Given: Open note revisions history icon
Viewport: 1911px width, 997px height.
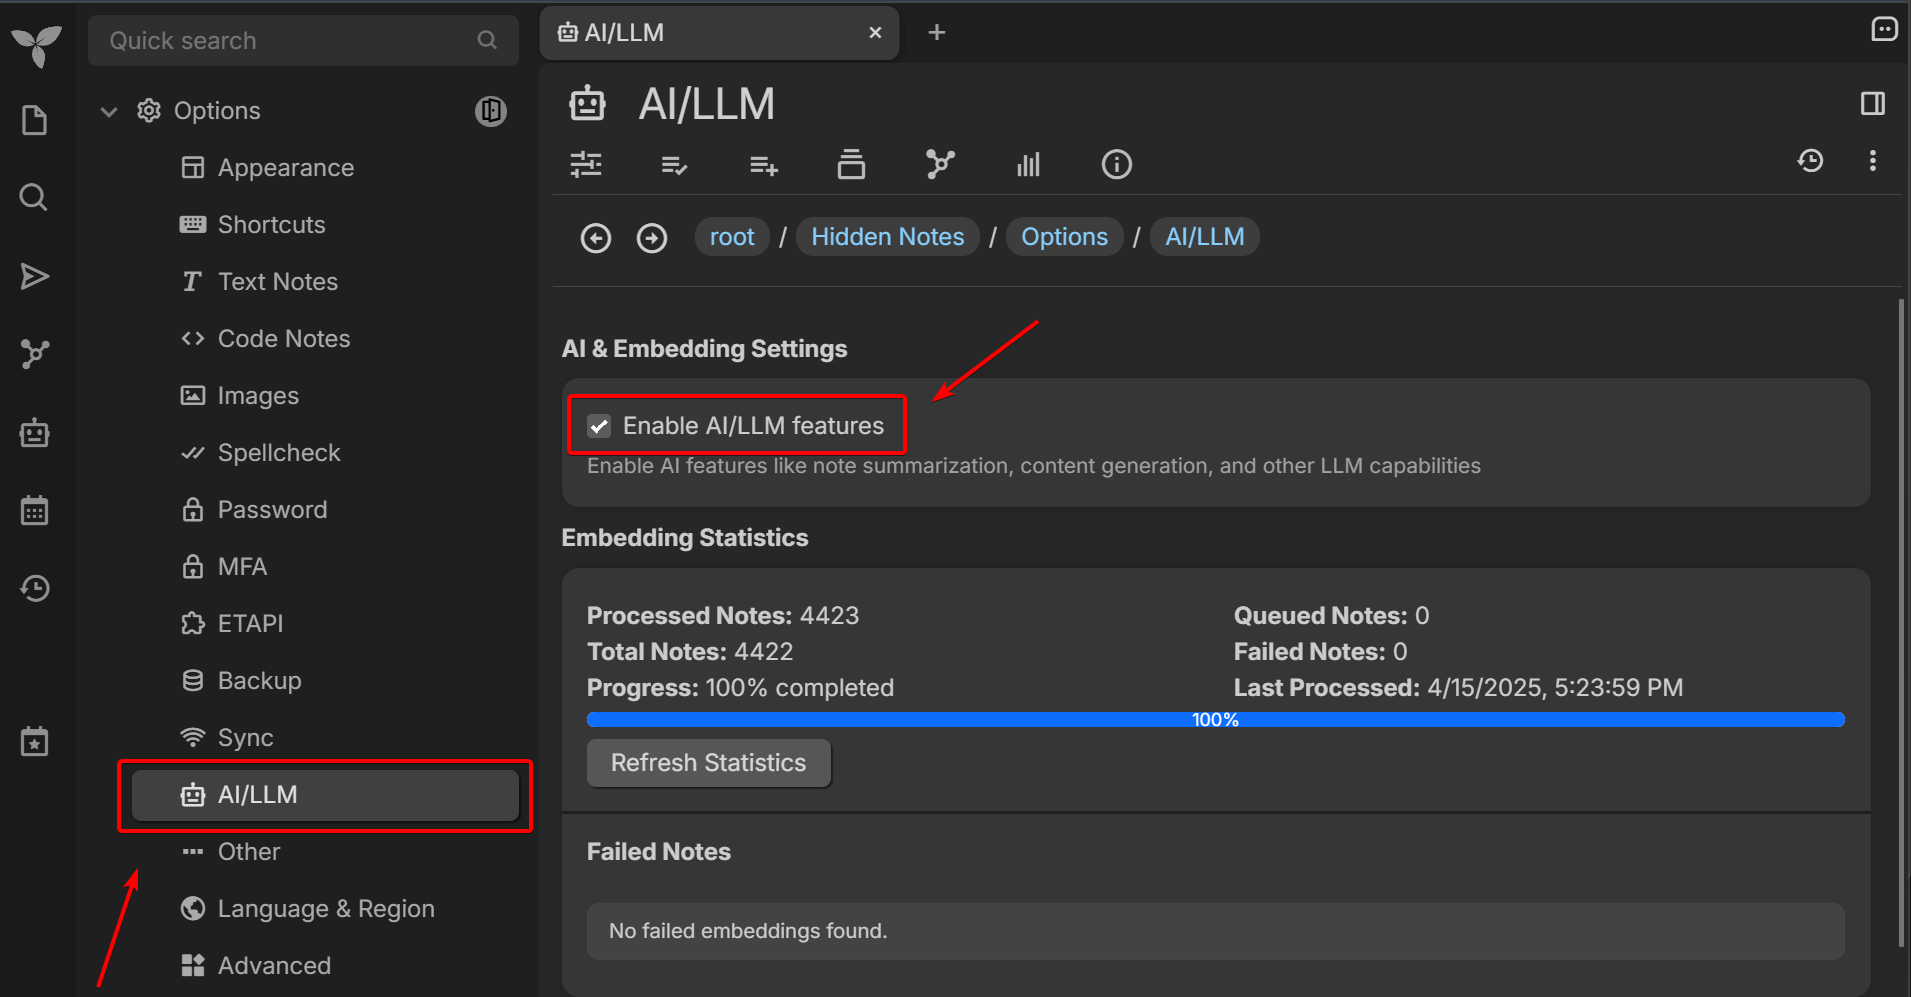Looking at the screenshot, I should (x=1810, y=161).
